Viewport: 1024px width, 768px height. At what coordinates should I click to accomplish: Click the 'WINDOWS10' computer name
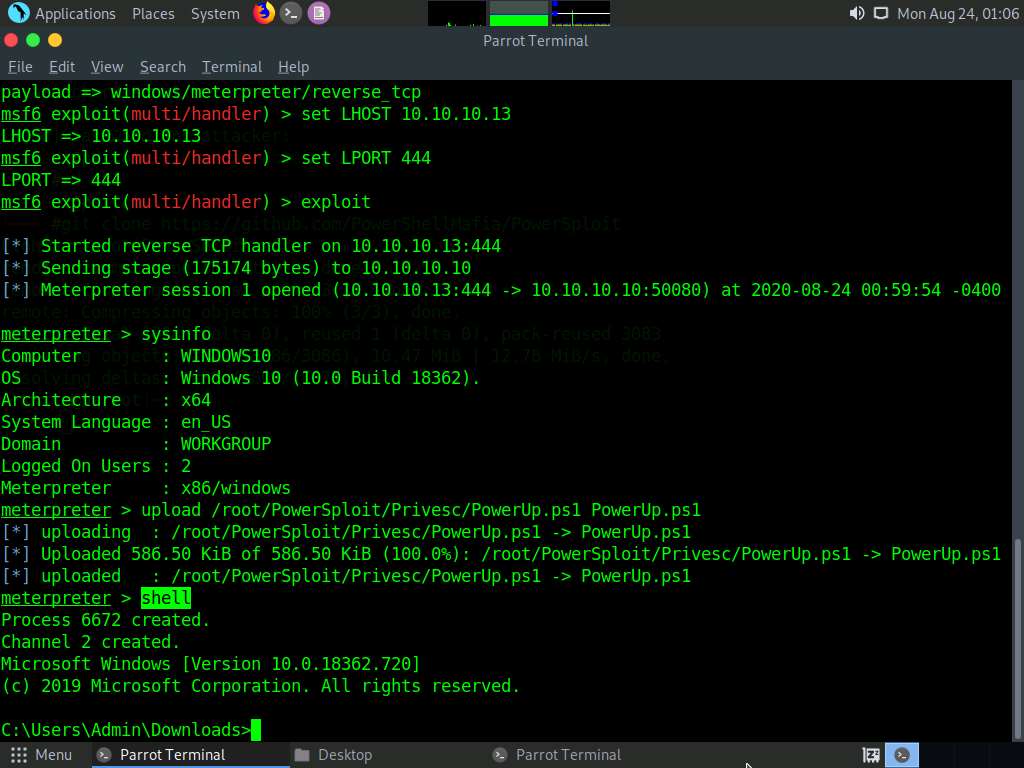point(225,356)
